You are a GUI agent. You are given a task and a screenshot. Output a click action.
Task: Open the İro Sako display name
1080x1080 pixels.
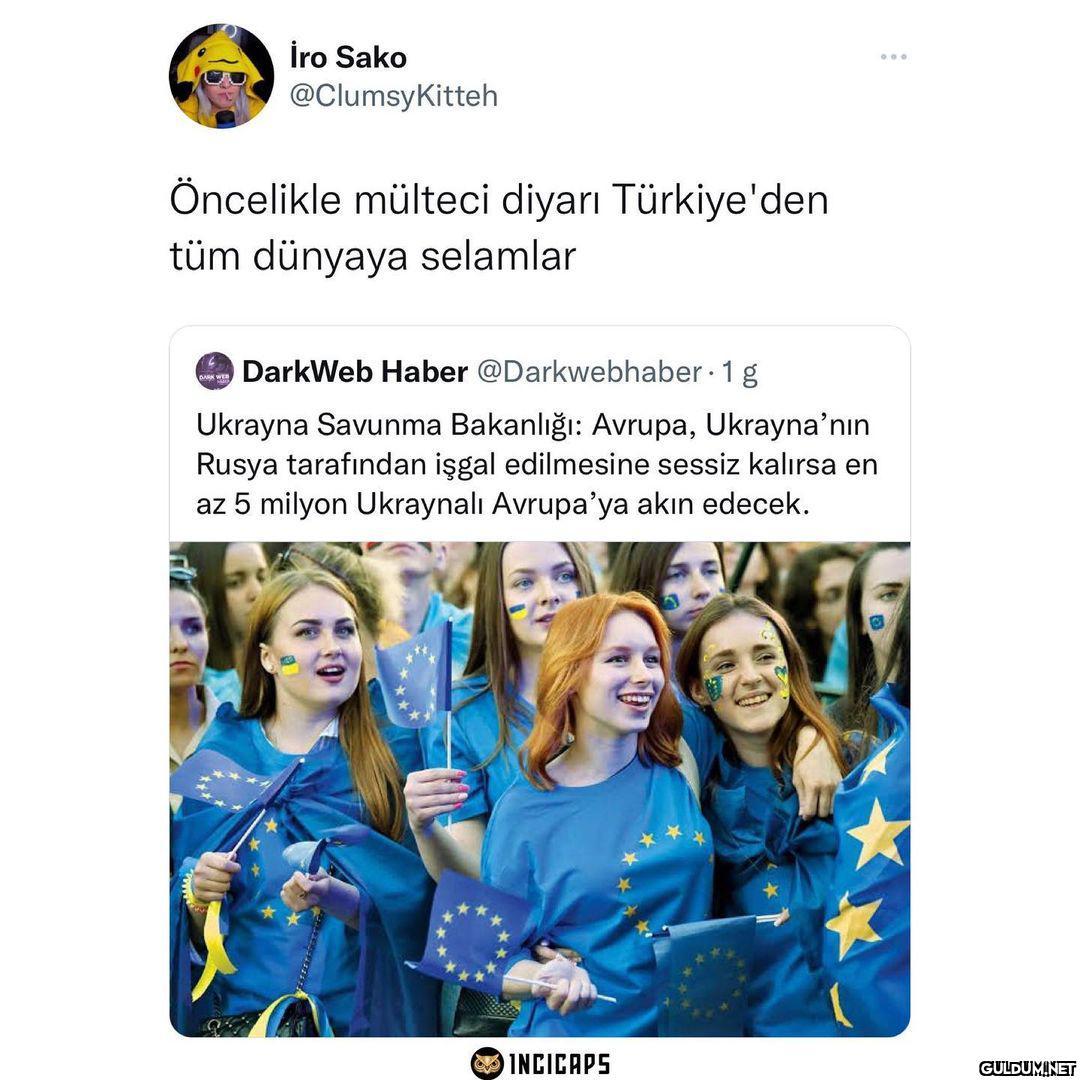pyautogui.click(x=348, y=57)
